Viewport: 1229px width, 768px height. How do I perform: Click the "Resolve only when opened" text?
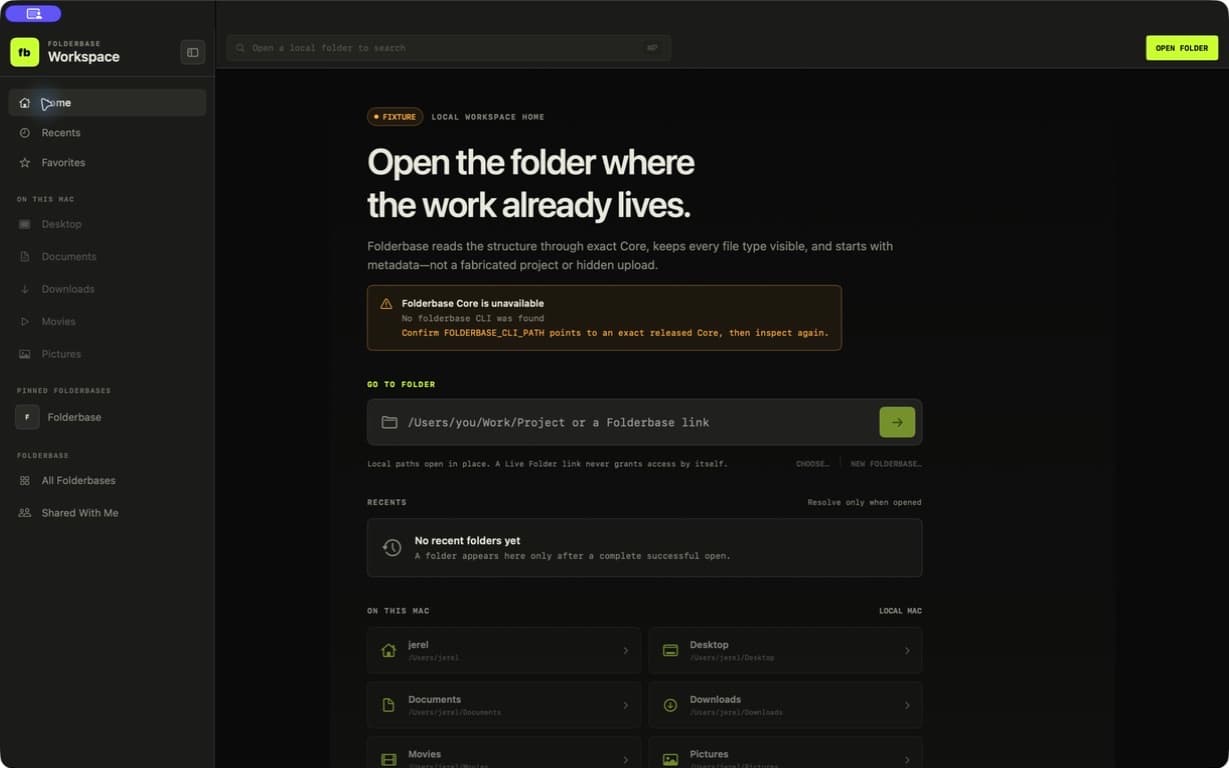pos(865,502)
